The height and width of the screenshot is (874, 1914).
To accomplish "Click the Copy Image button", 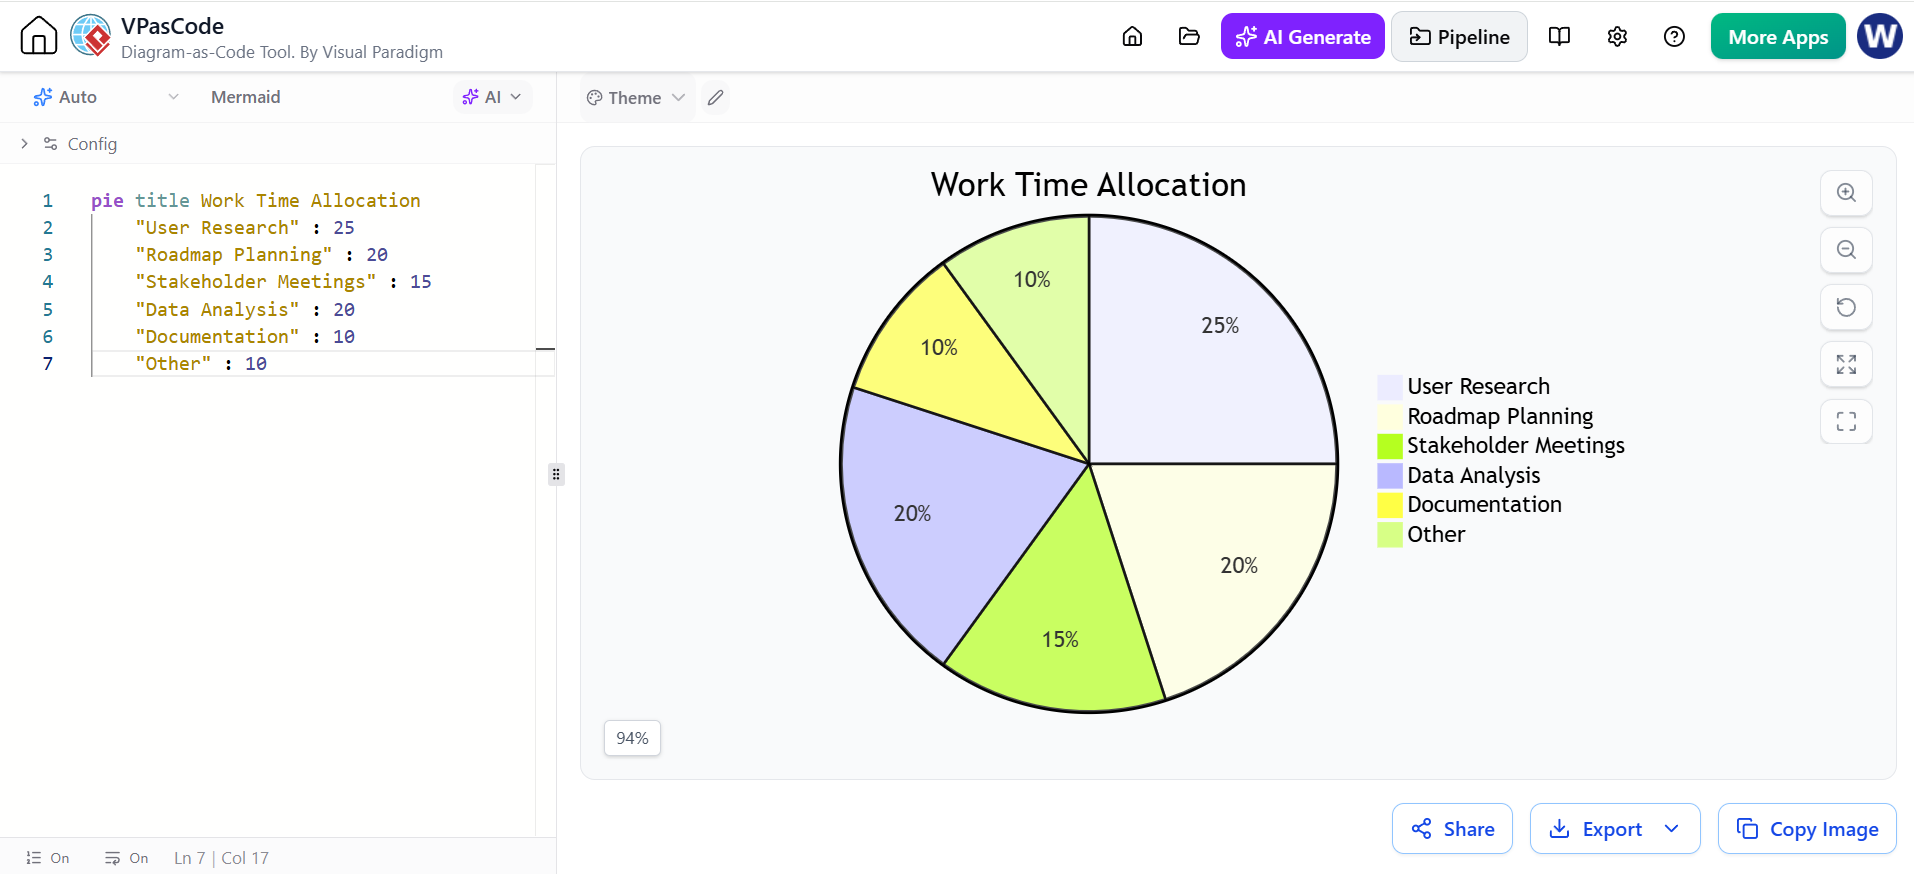I will click(1807, 829).
